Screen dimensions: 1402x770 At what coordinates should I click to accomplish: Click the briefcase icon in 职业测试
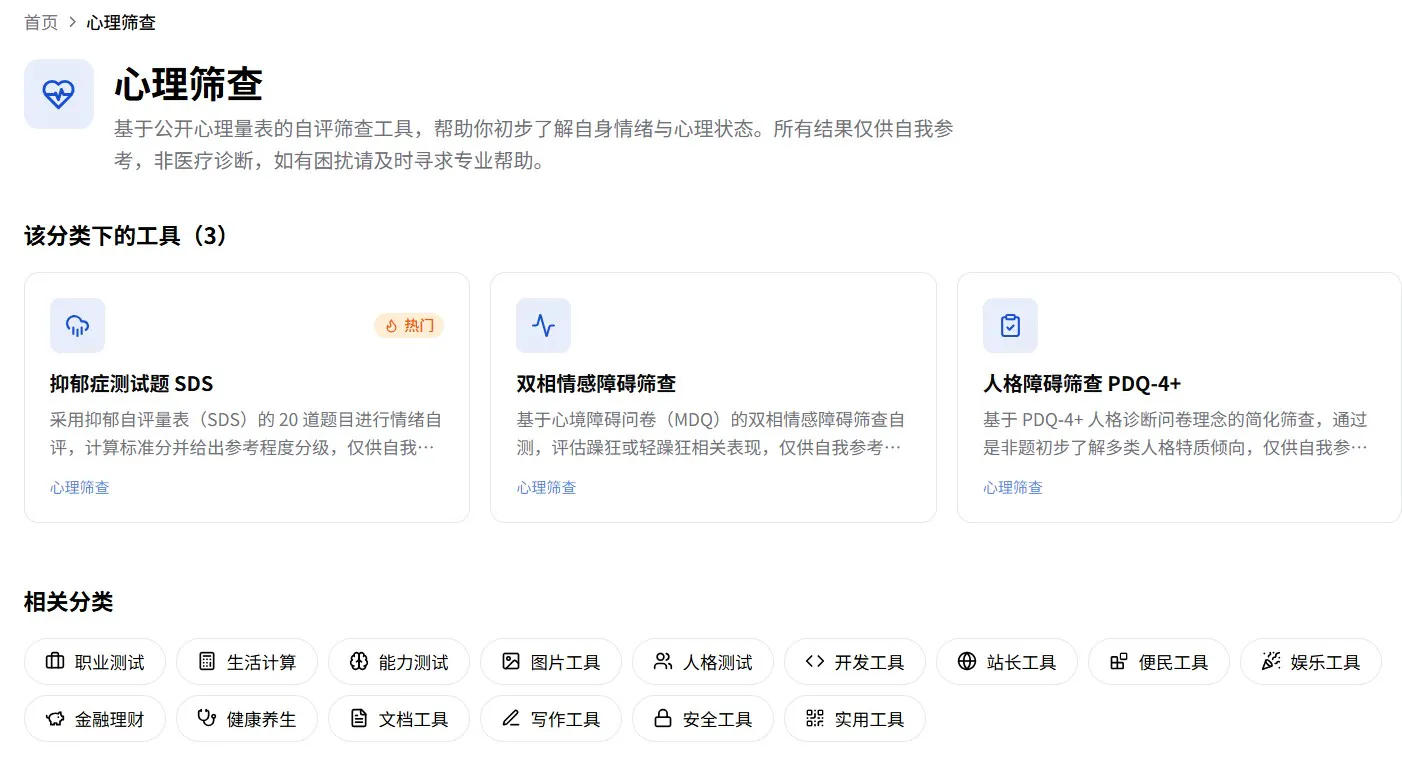pos(55,661)
